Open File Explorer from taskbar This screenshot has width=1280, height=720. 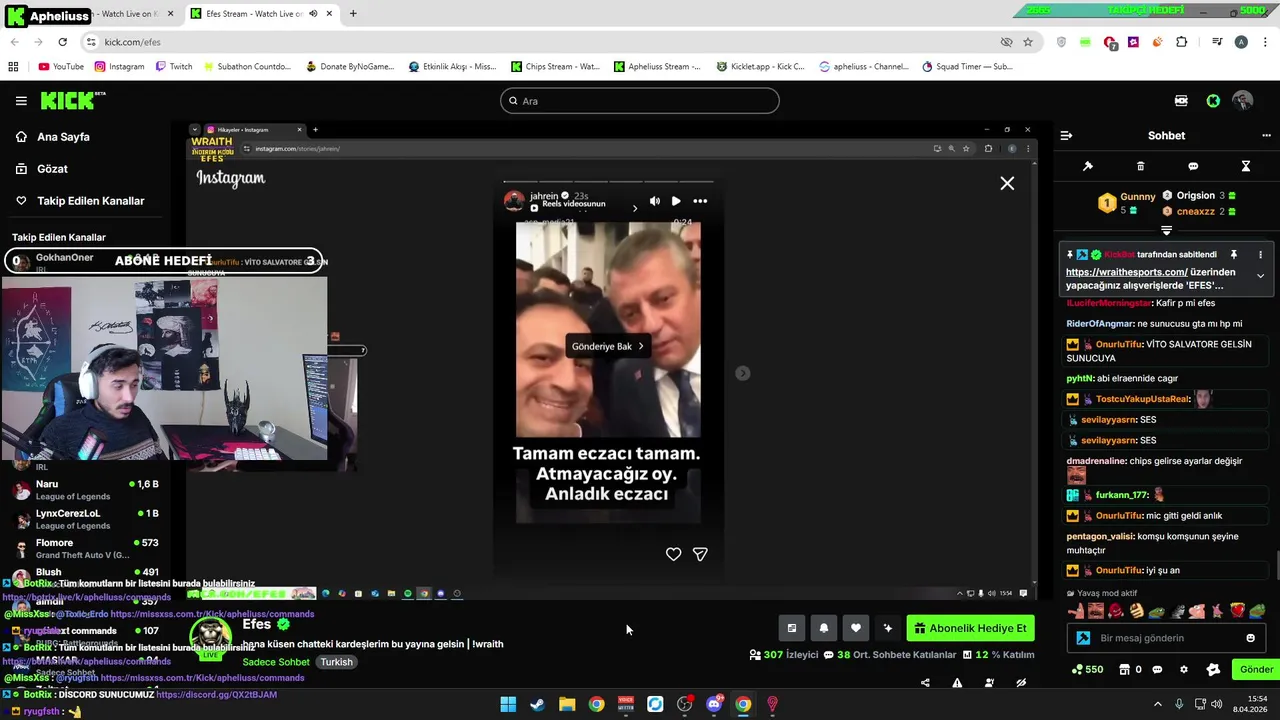(x=567, y=704)
